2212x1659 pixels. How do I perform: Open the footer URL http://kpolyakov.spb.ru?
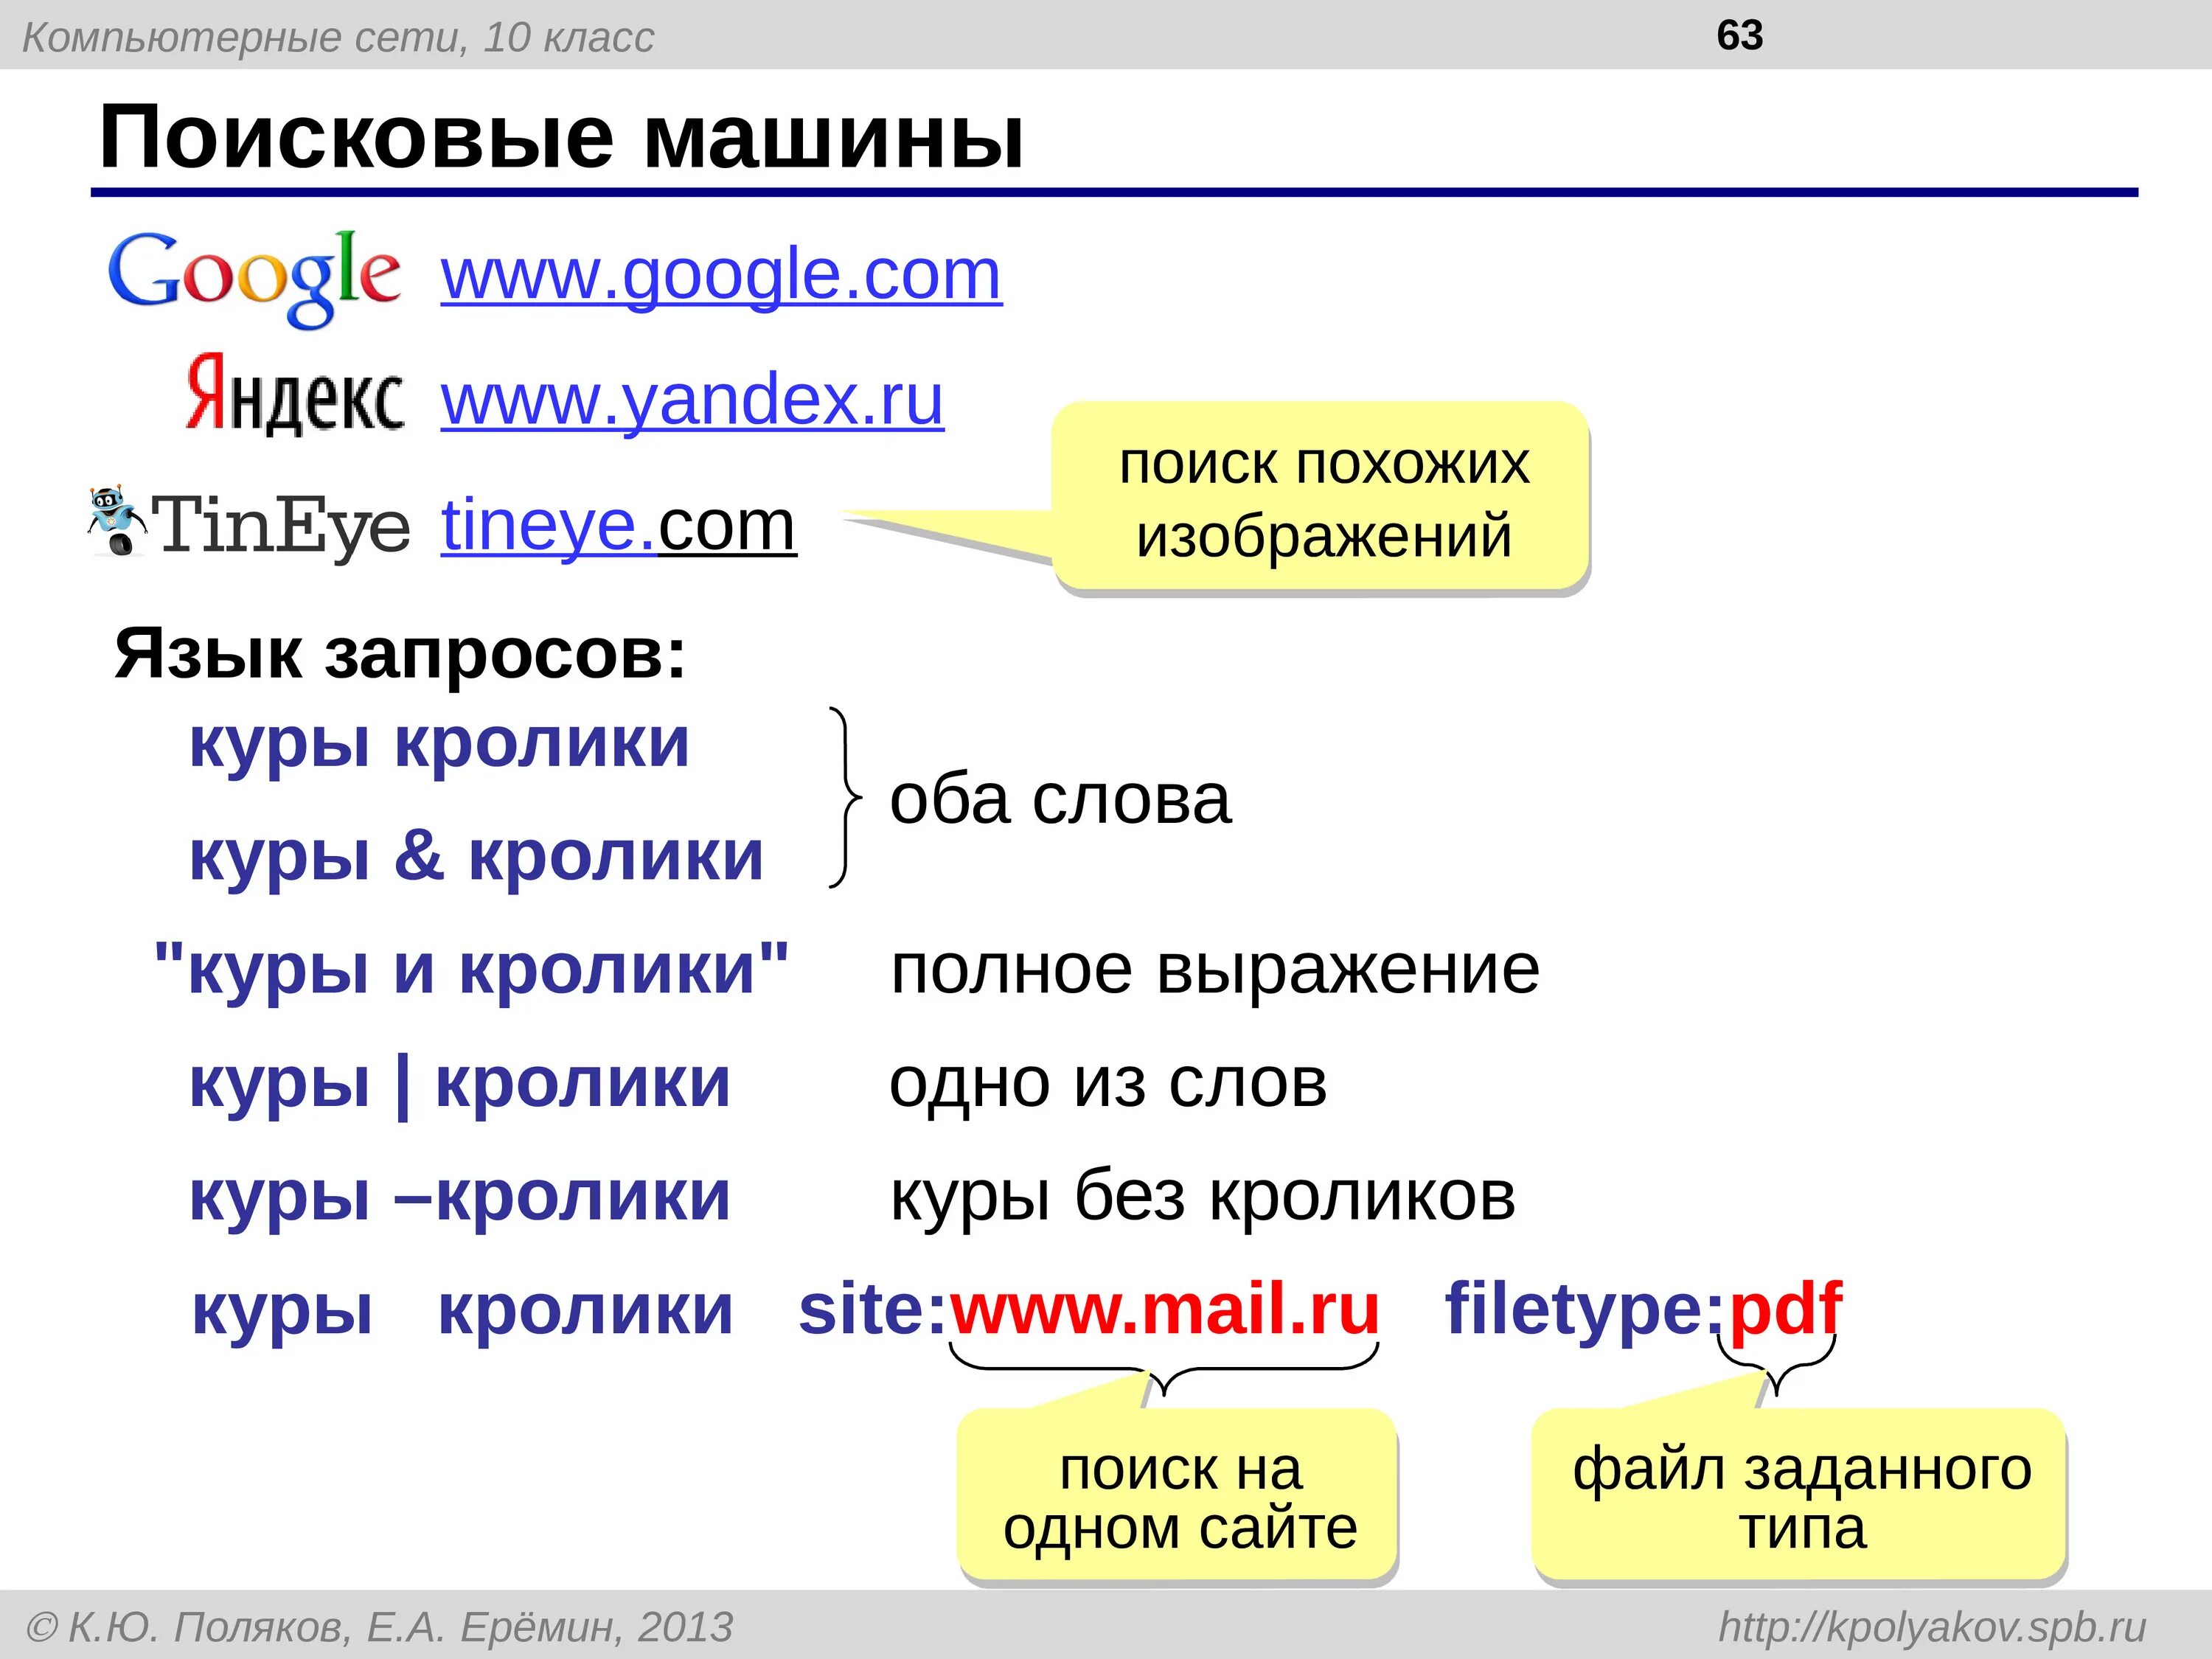[1932, 1627]
